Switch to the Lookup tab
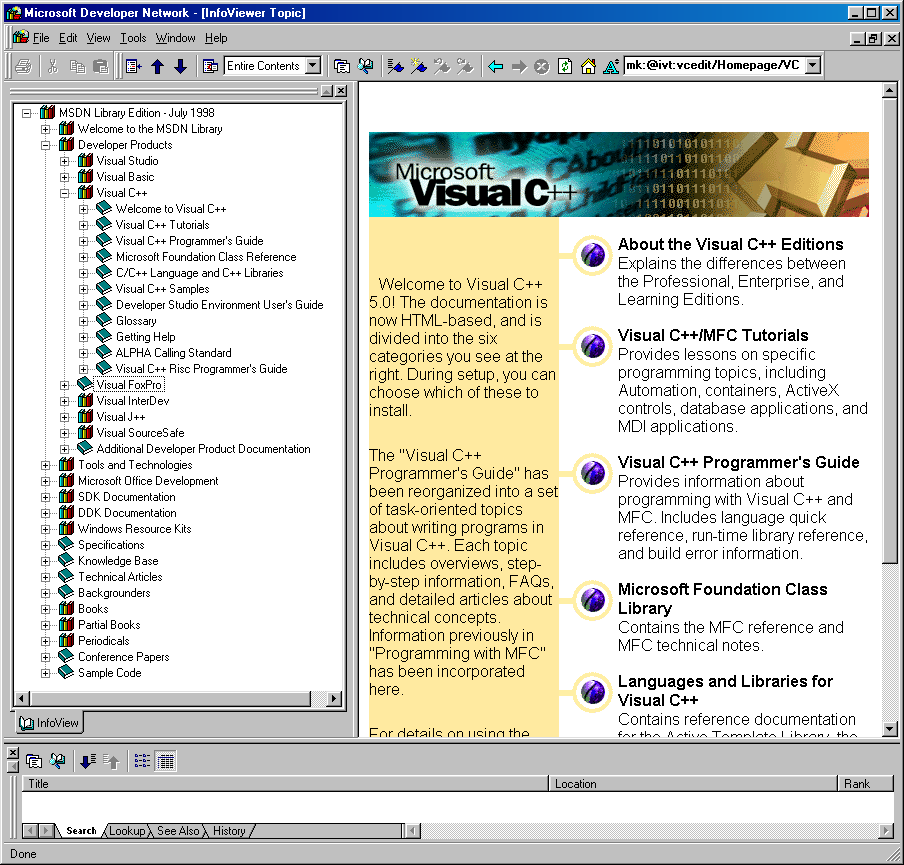The width and height of the screenshot is (904, 865). (x=127, y=831)
